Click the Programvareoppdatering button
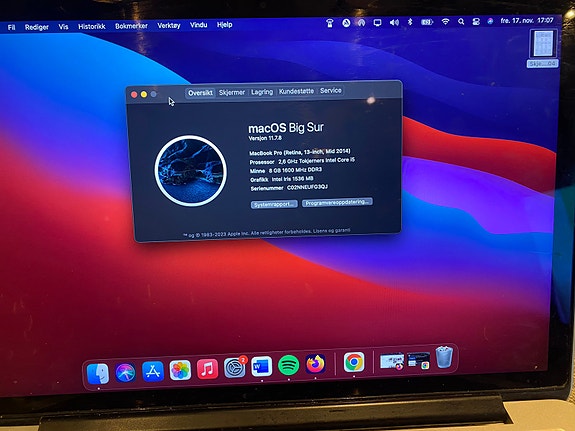Screen dimensions: 575x431 (x=337, y=202)
